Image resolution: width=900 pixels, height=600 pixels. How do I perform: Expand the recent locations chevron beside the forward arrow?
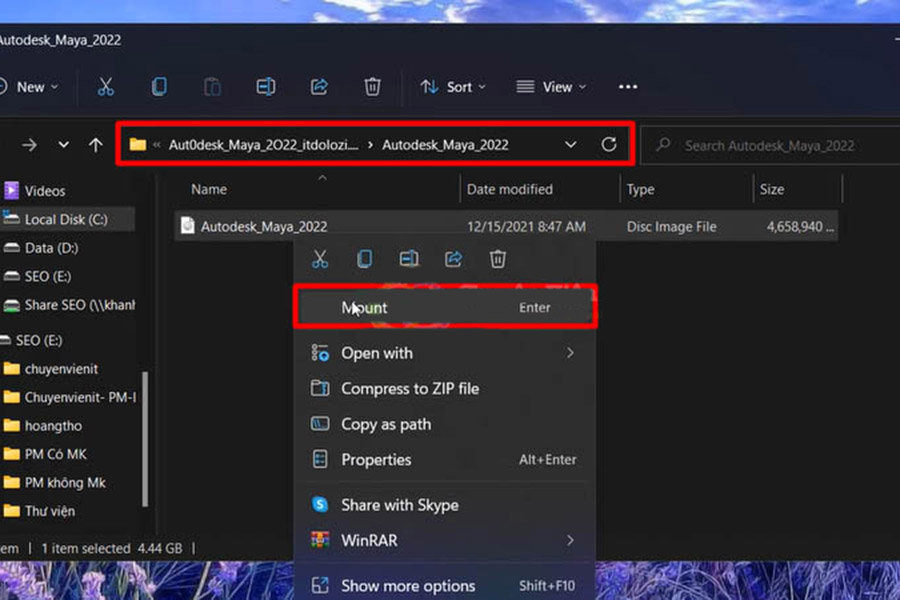[x=64, y=145]
